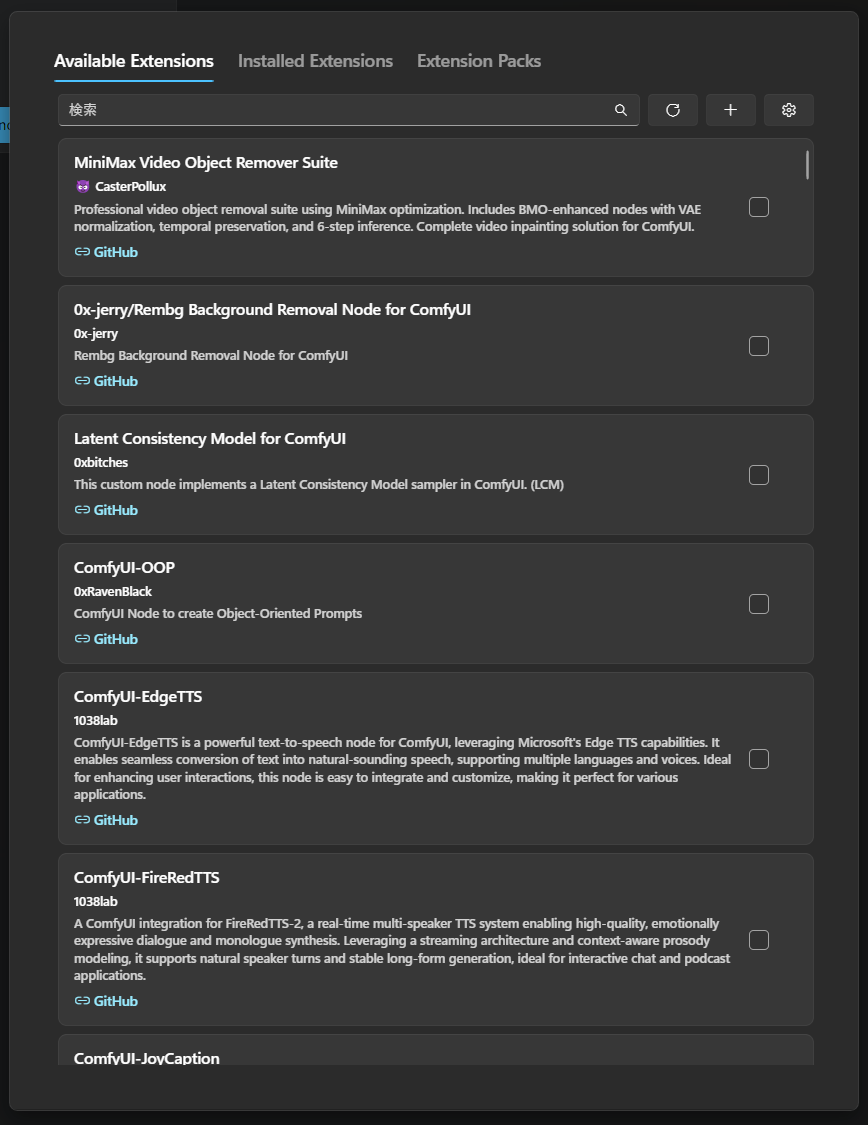868x1125 pixels.
Task: Click the refresh extensions icon
Action: [673, 110]
